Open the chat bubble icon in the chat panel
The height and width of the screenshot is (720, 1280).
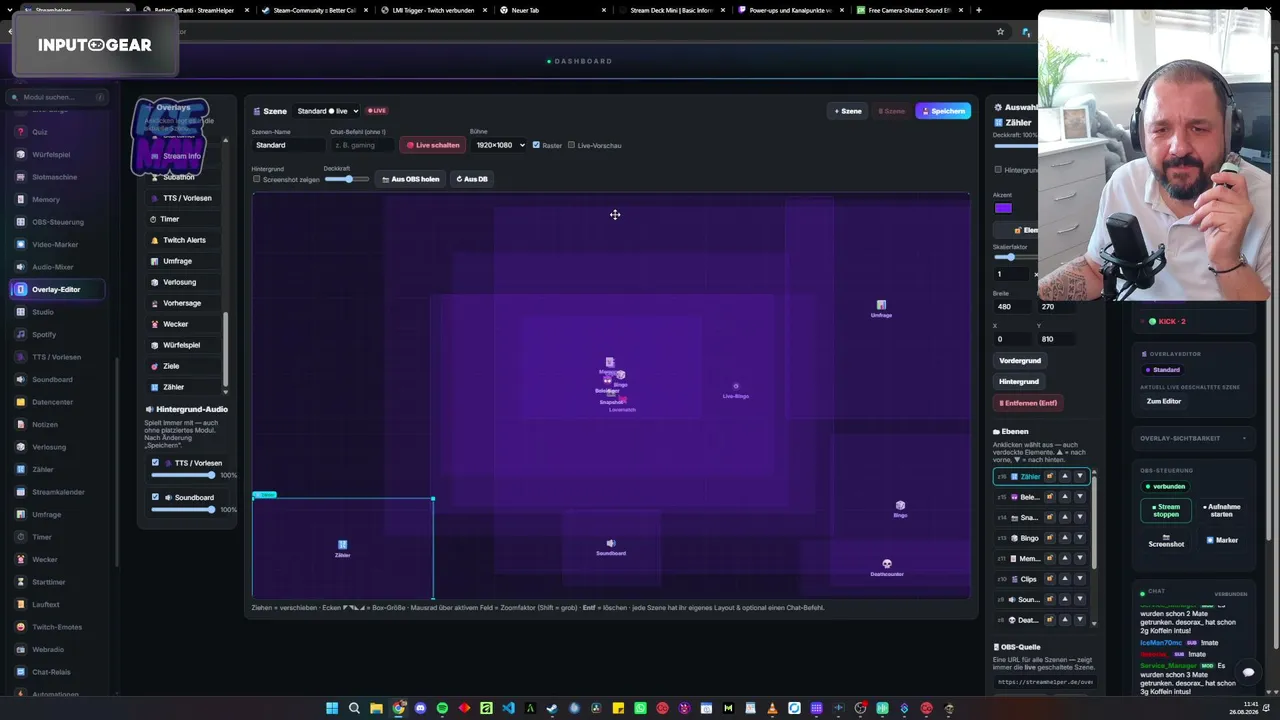(x=1248, y=672)
